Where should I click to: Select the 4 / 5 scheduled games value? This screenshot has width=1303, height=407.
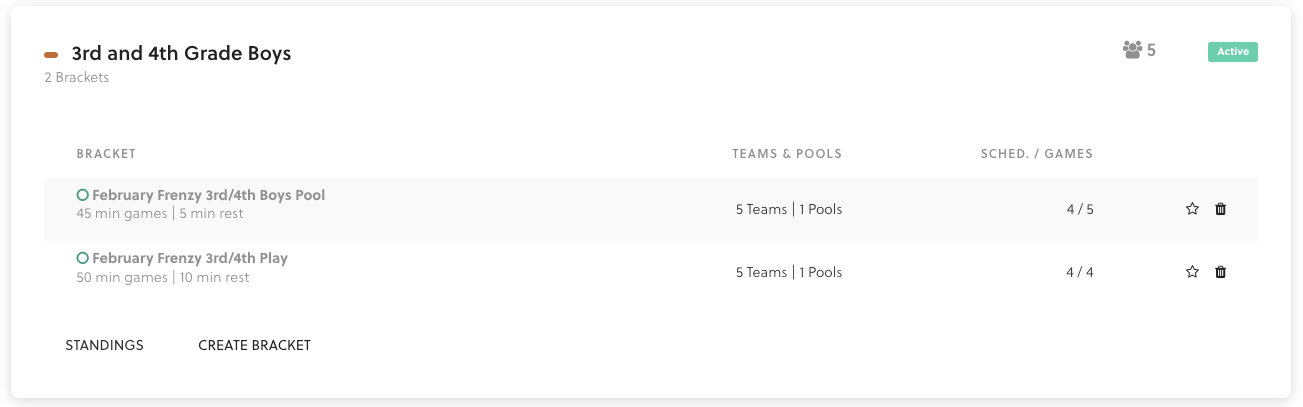(x=1080, y=210)
